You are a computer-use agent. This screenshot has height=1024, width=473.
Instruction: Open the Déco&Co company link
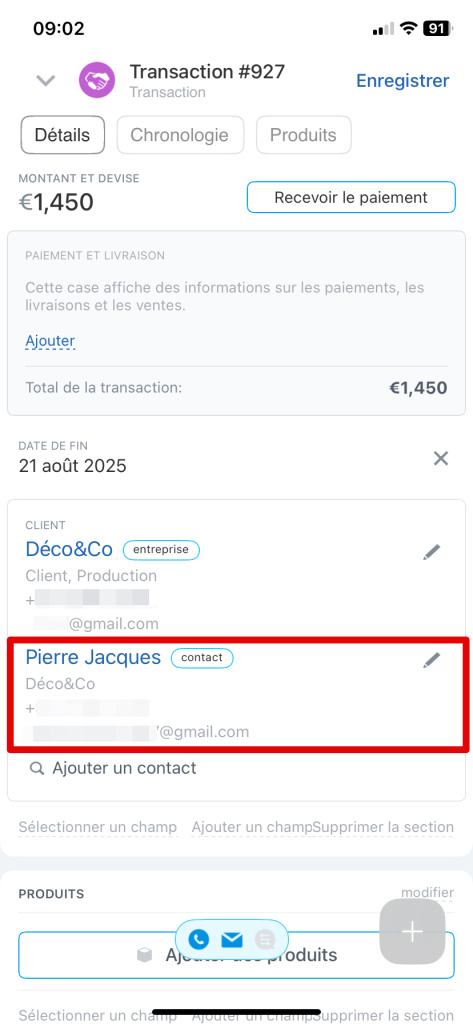pos(69,549)
